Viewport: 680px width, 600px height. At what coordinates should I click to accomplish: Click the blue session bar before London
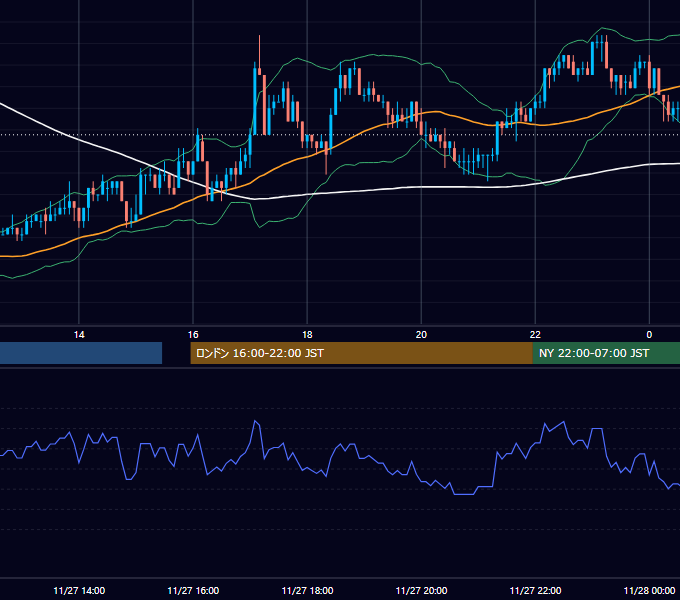[x=81, y=353]
